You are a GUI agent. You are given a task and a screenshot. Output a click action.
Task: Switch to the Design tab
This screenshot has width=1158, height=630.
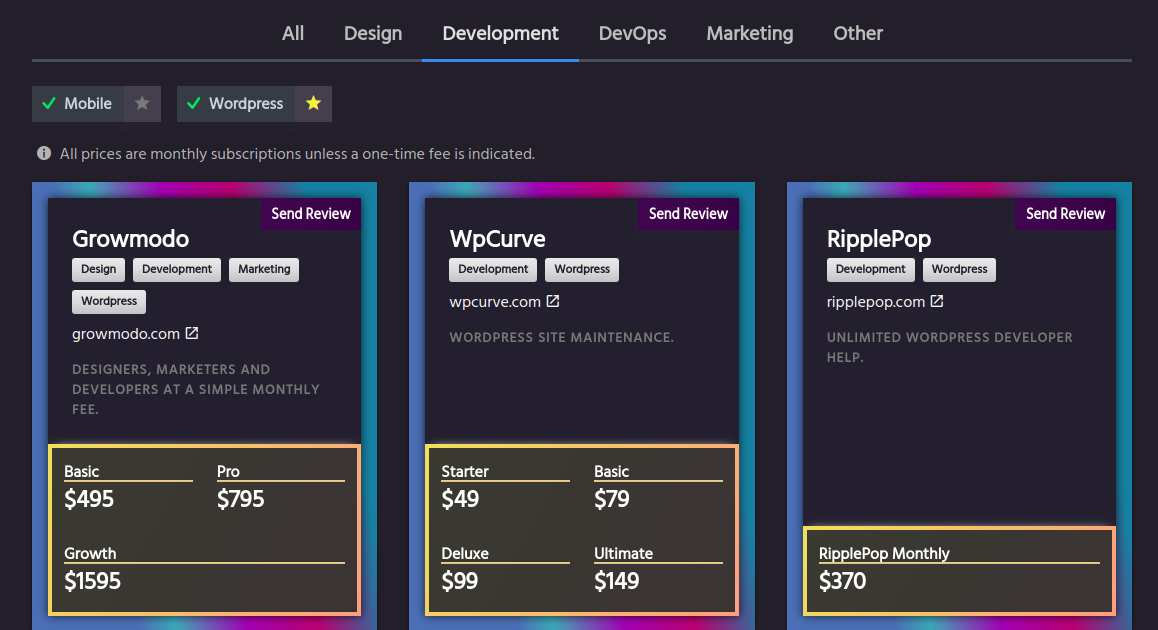(373, 33)
